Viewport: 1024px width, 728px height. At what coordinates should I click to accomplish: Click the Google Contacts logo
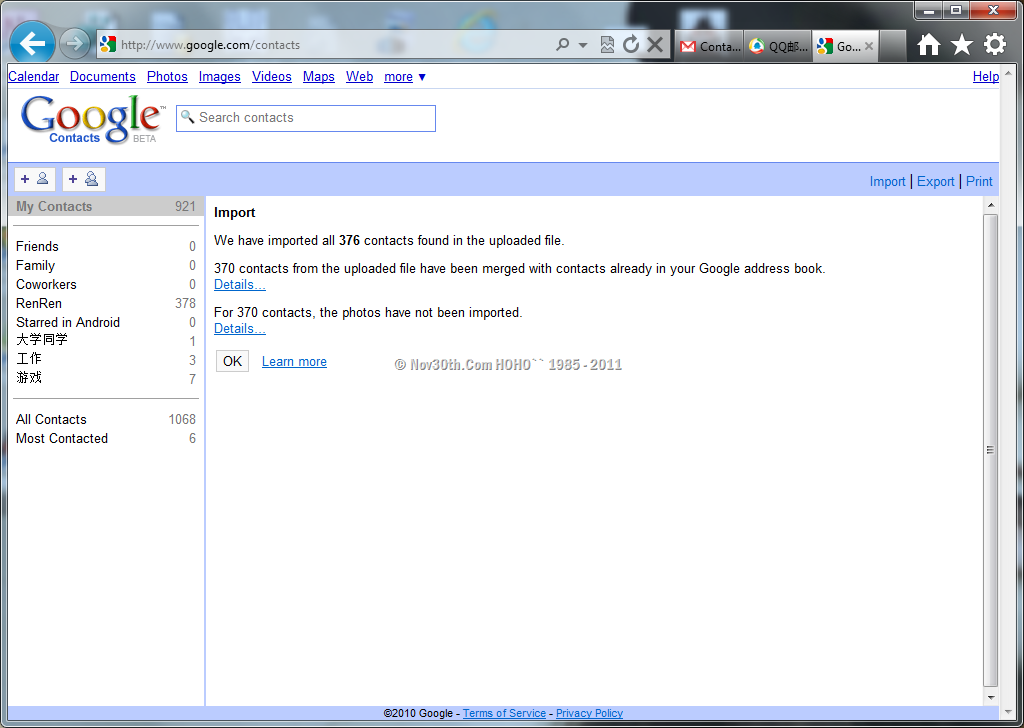(x=92, y=119)
